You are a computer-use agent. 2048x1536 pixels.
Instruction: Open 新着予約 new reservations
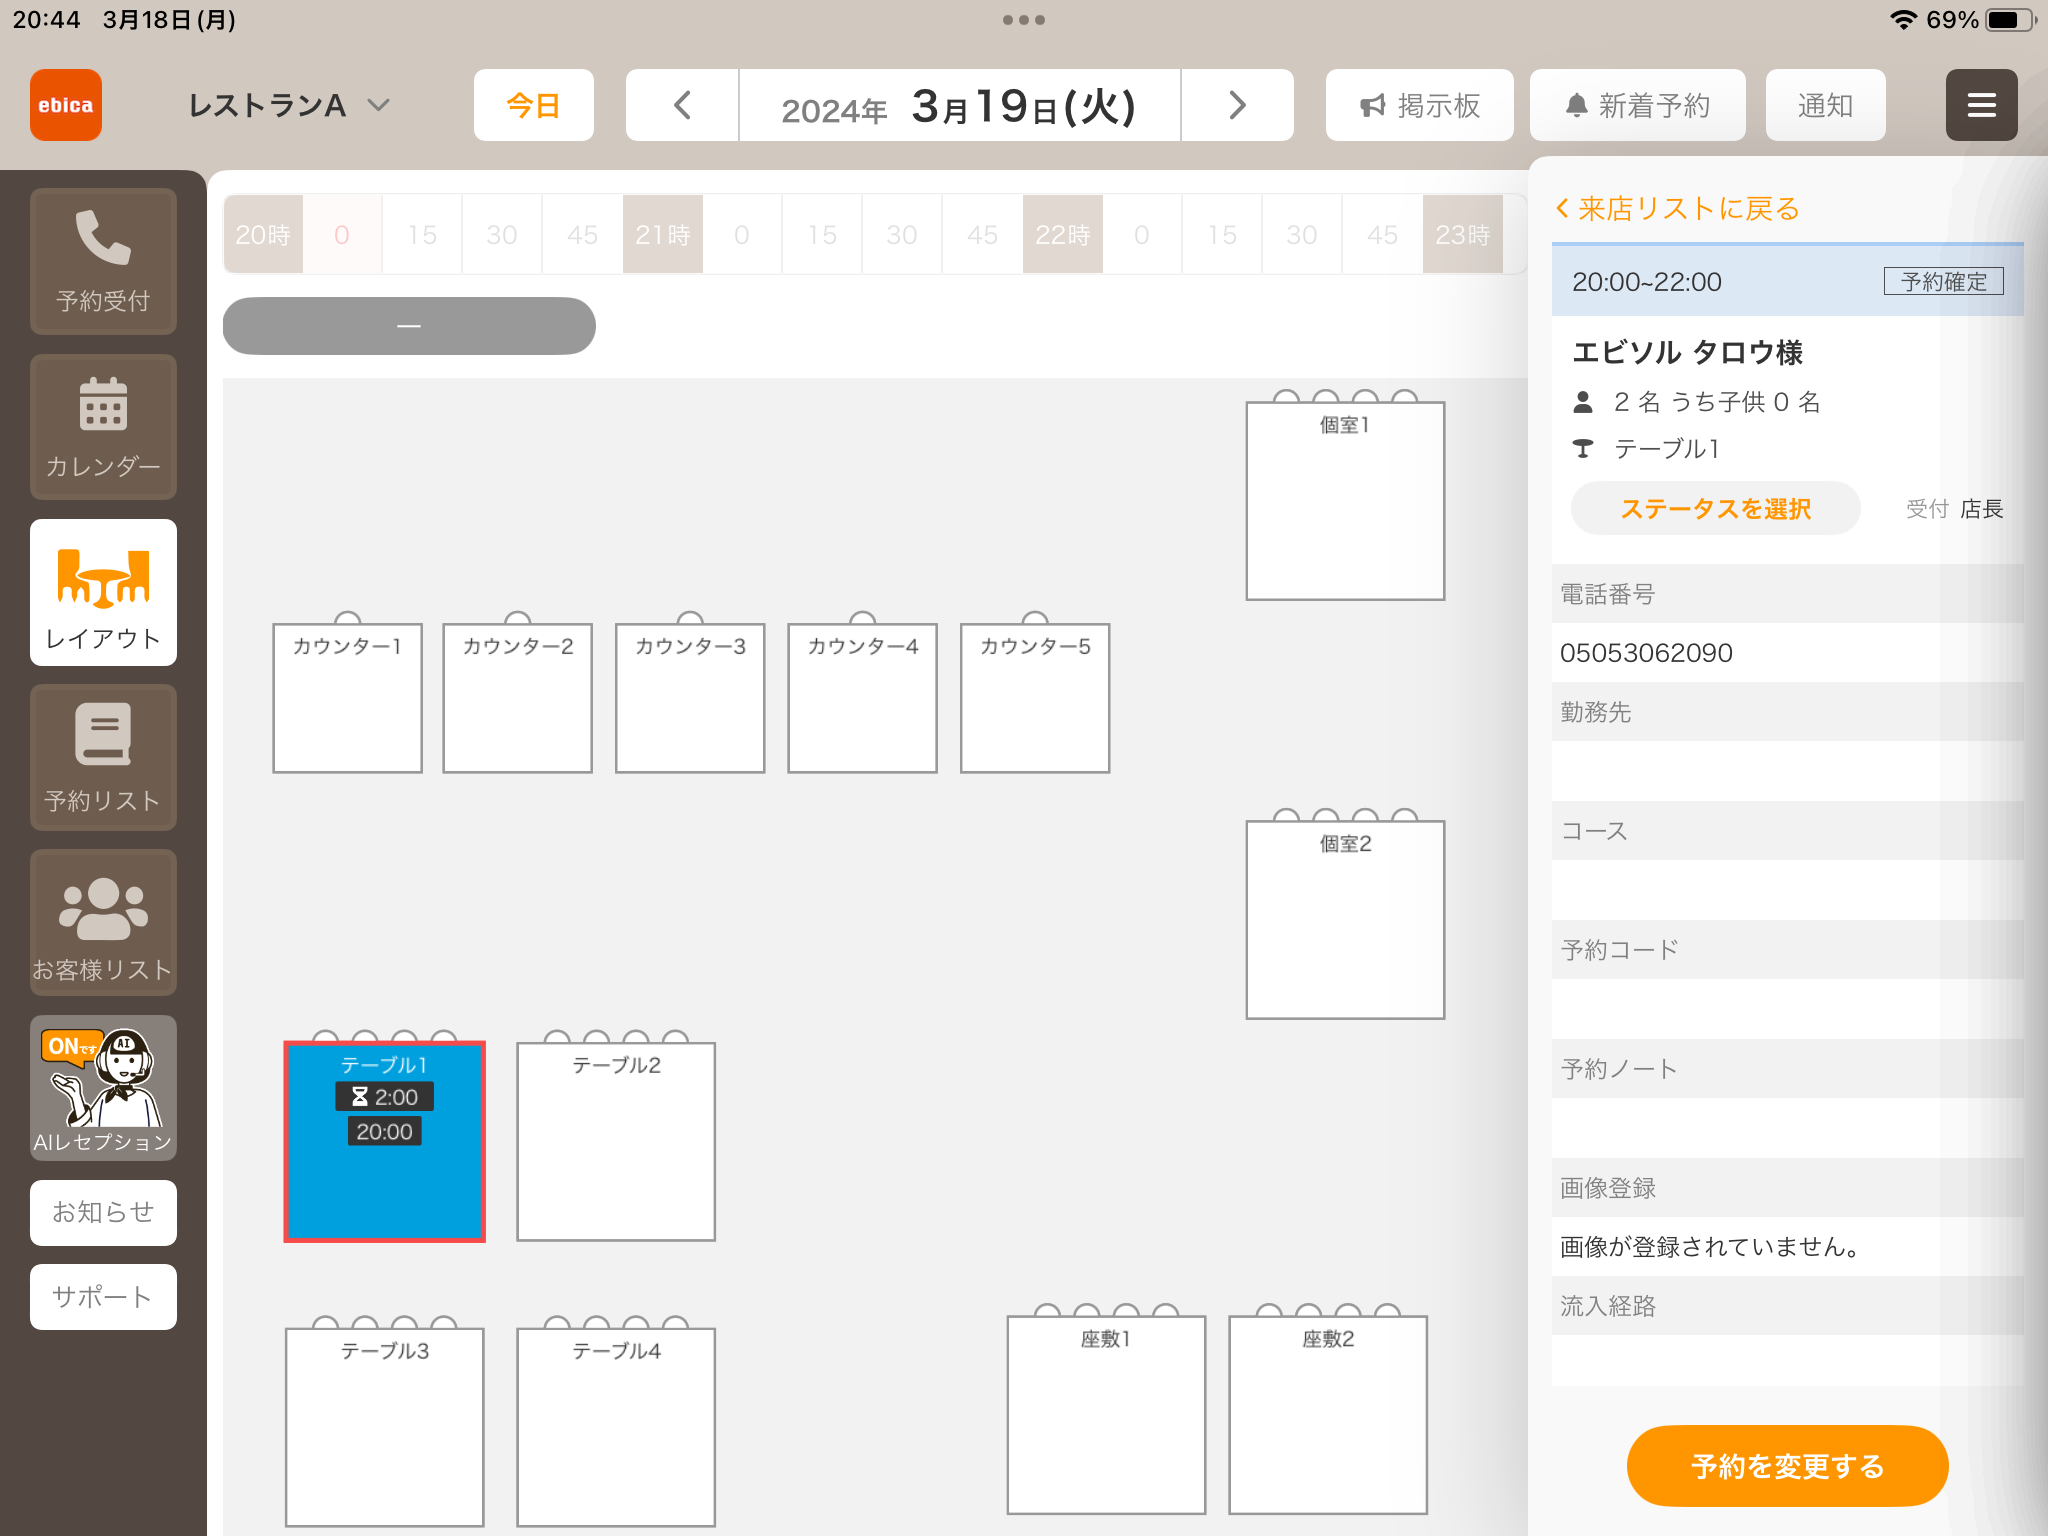pyautogui.click(x=1638, y=105)
